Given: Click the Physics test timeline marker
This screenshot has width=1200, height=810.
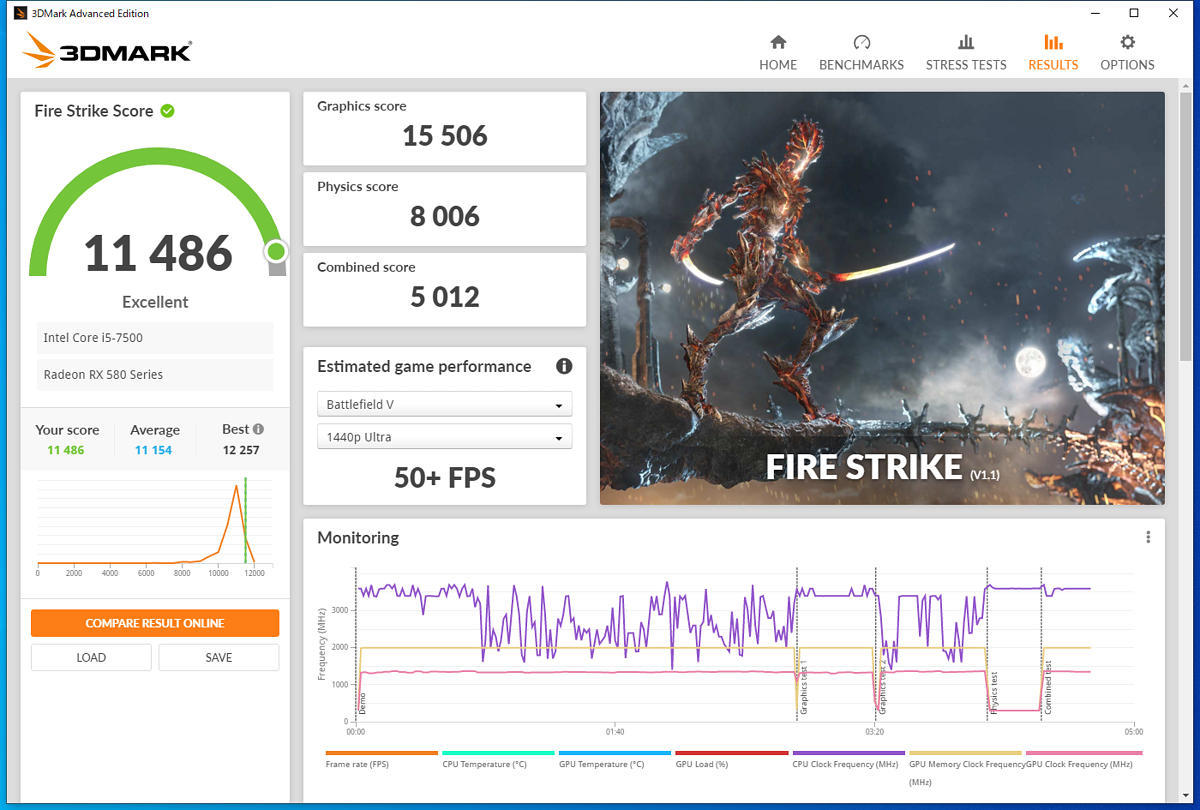Looking at the screenshot, I should 994,692.
